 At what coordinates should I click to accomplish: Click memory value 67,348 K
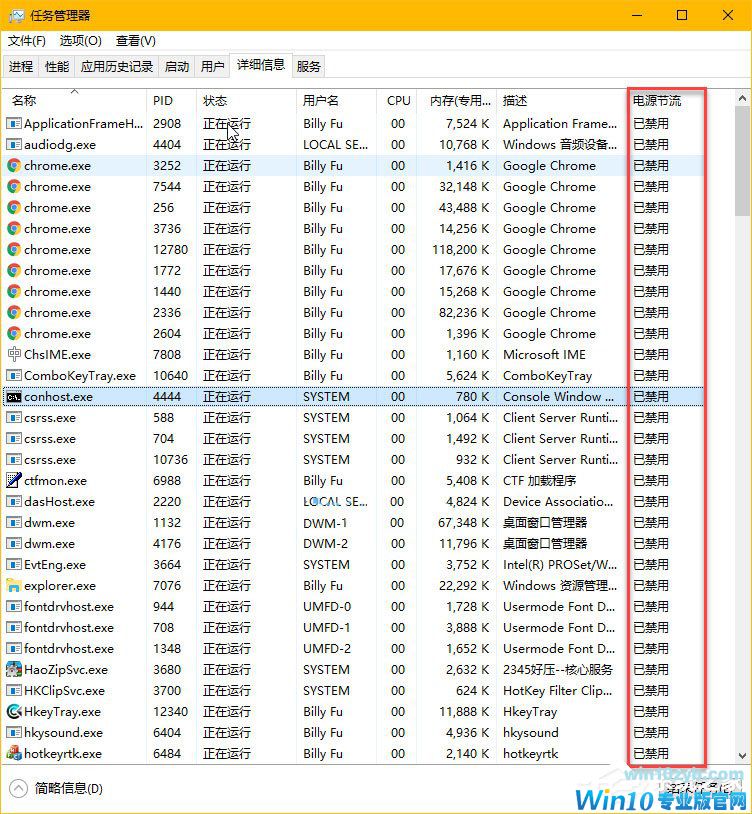coord(464,522)
